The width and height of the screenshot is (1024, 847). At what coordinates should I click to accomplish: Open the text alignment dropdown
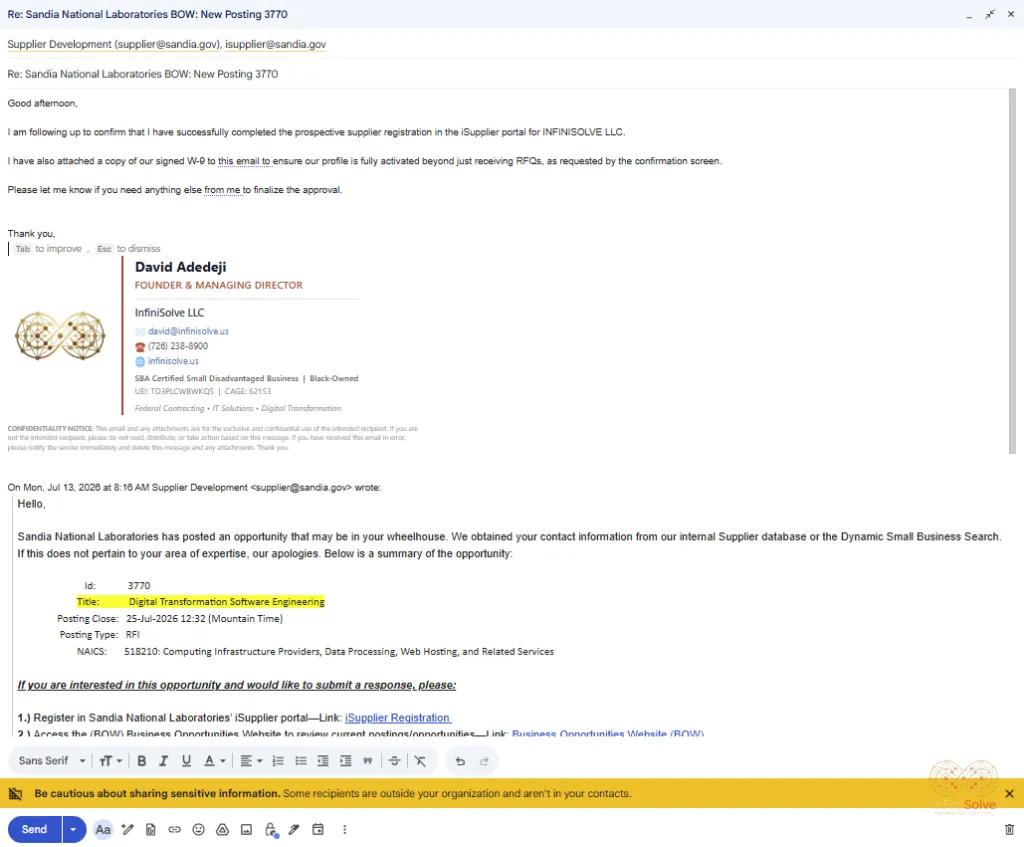point(251,761)
